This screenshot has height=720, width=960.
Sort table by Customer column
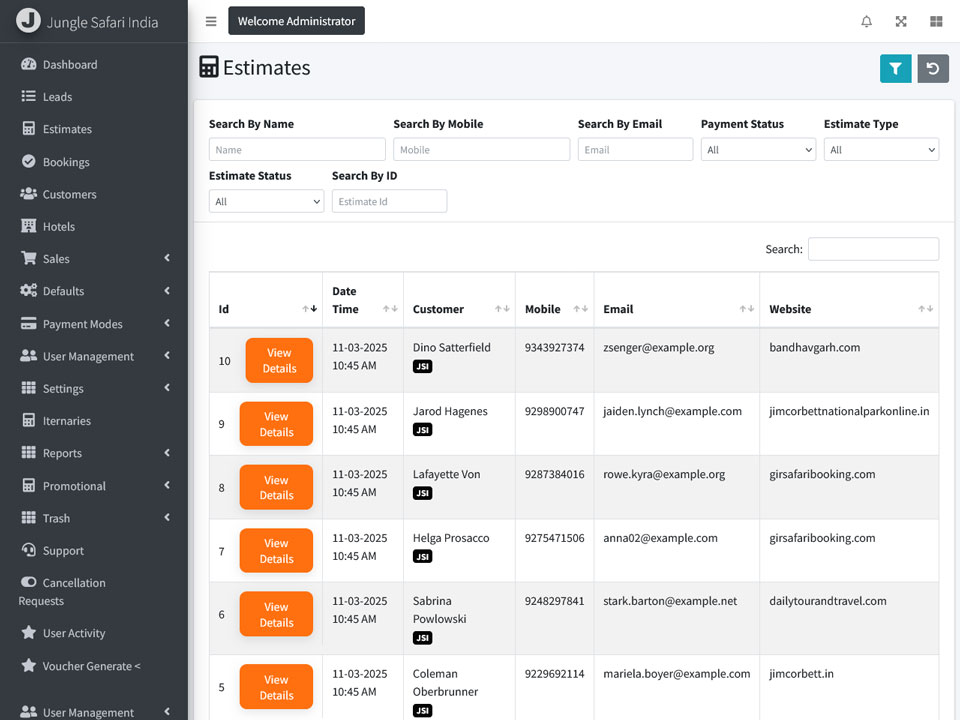[459, 300]
